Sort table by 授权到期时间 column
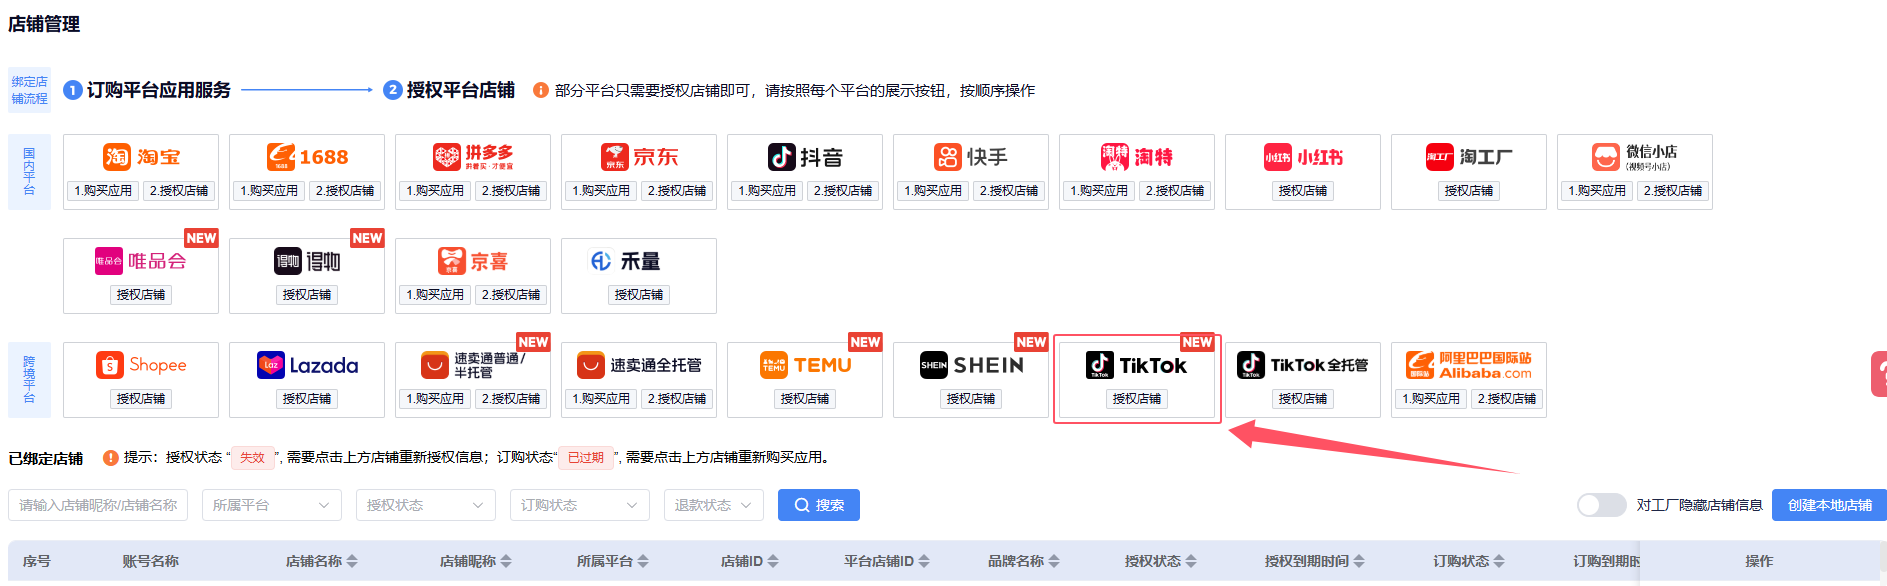The image size is (1887, 586). 1359,561
